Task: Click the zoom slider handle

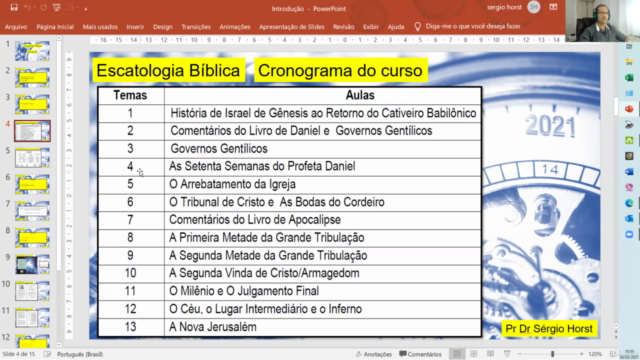Action: [552, 354]
